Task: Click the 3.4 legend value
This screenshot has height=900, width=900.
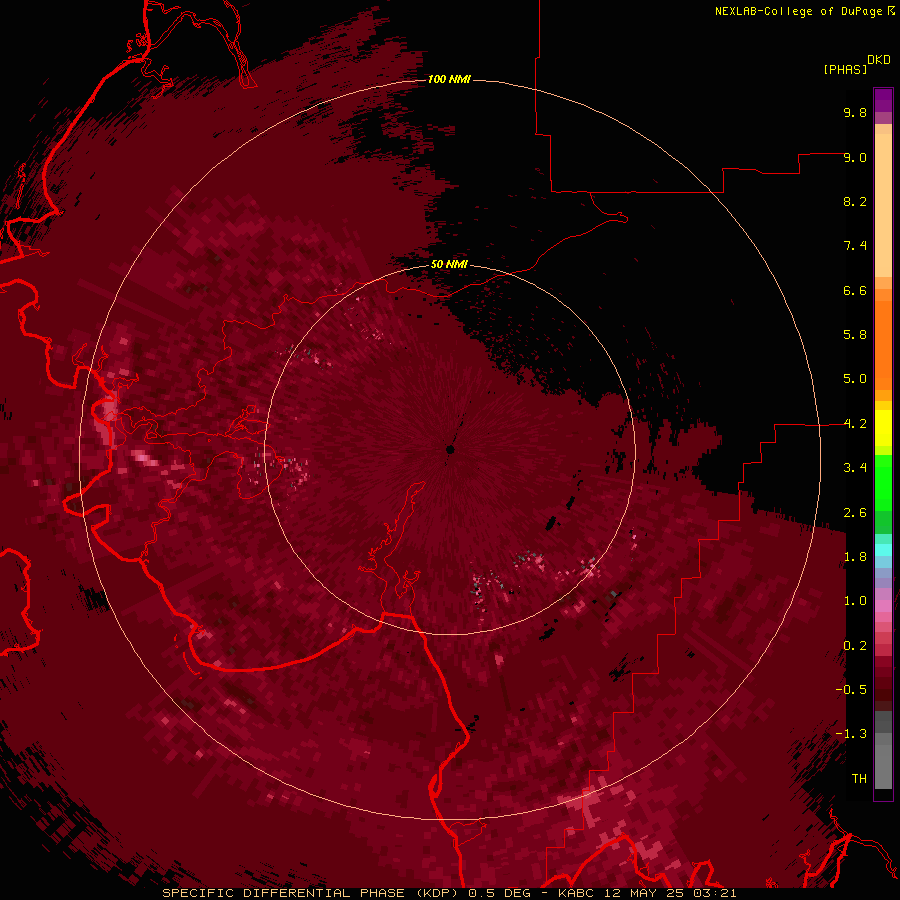Action: point(855,468)
